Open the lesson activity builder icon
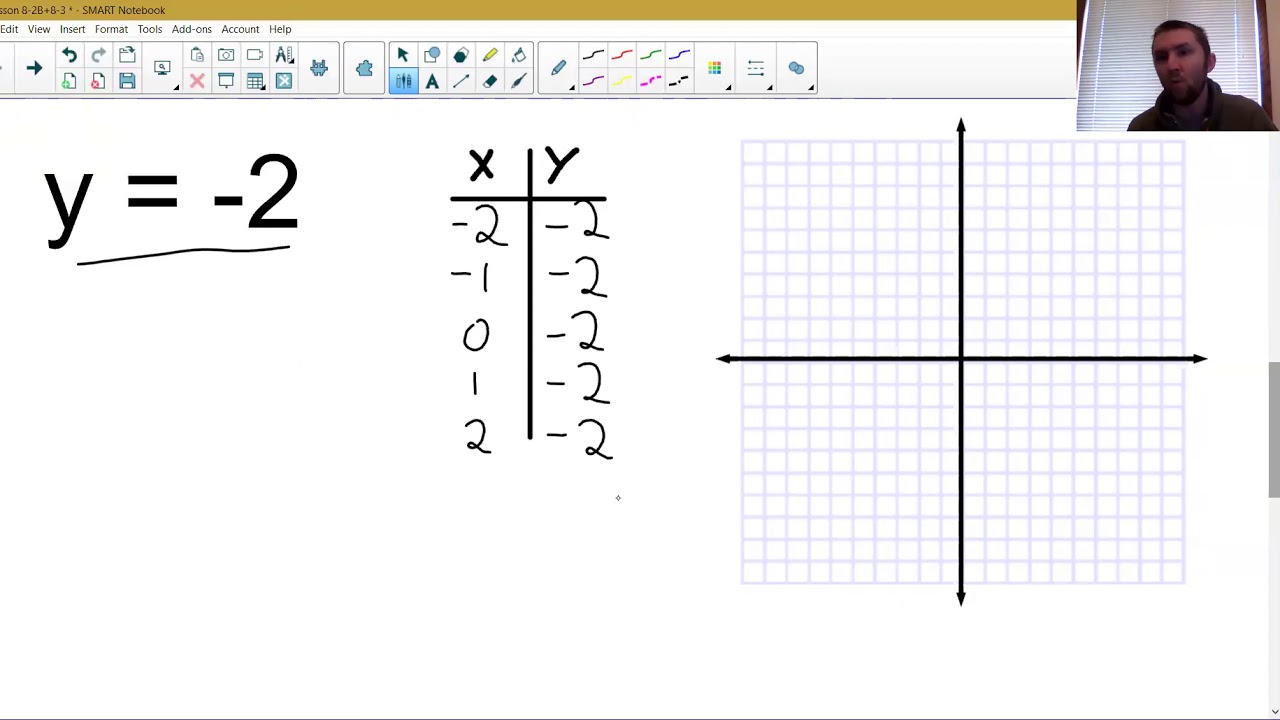The image size is (1280, 720). click(319, 68)
